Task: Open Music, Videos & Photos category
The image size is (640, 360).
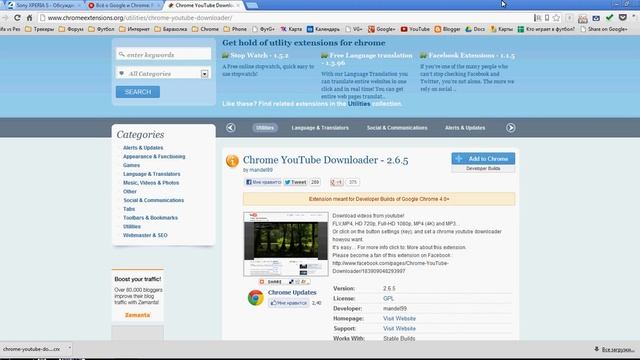Action: [151, 183]
